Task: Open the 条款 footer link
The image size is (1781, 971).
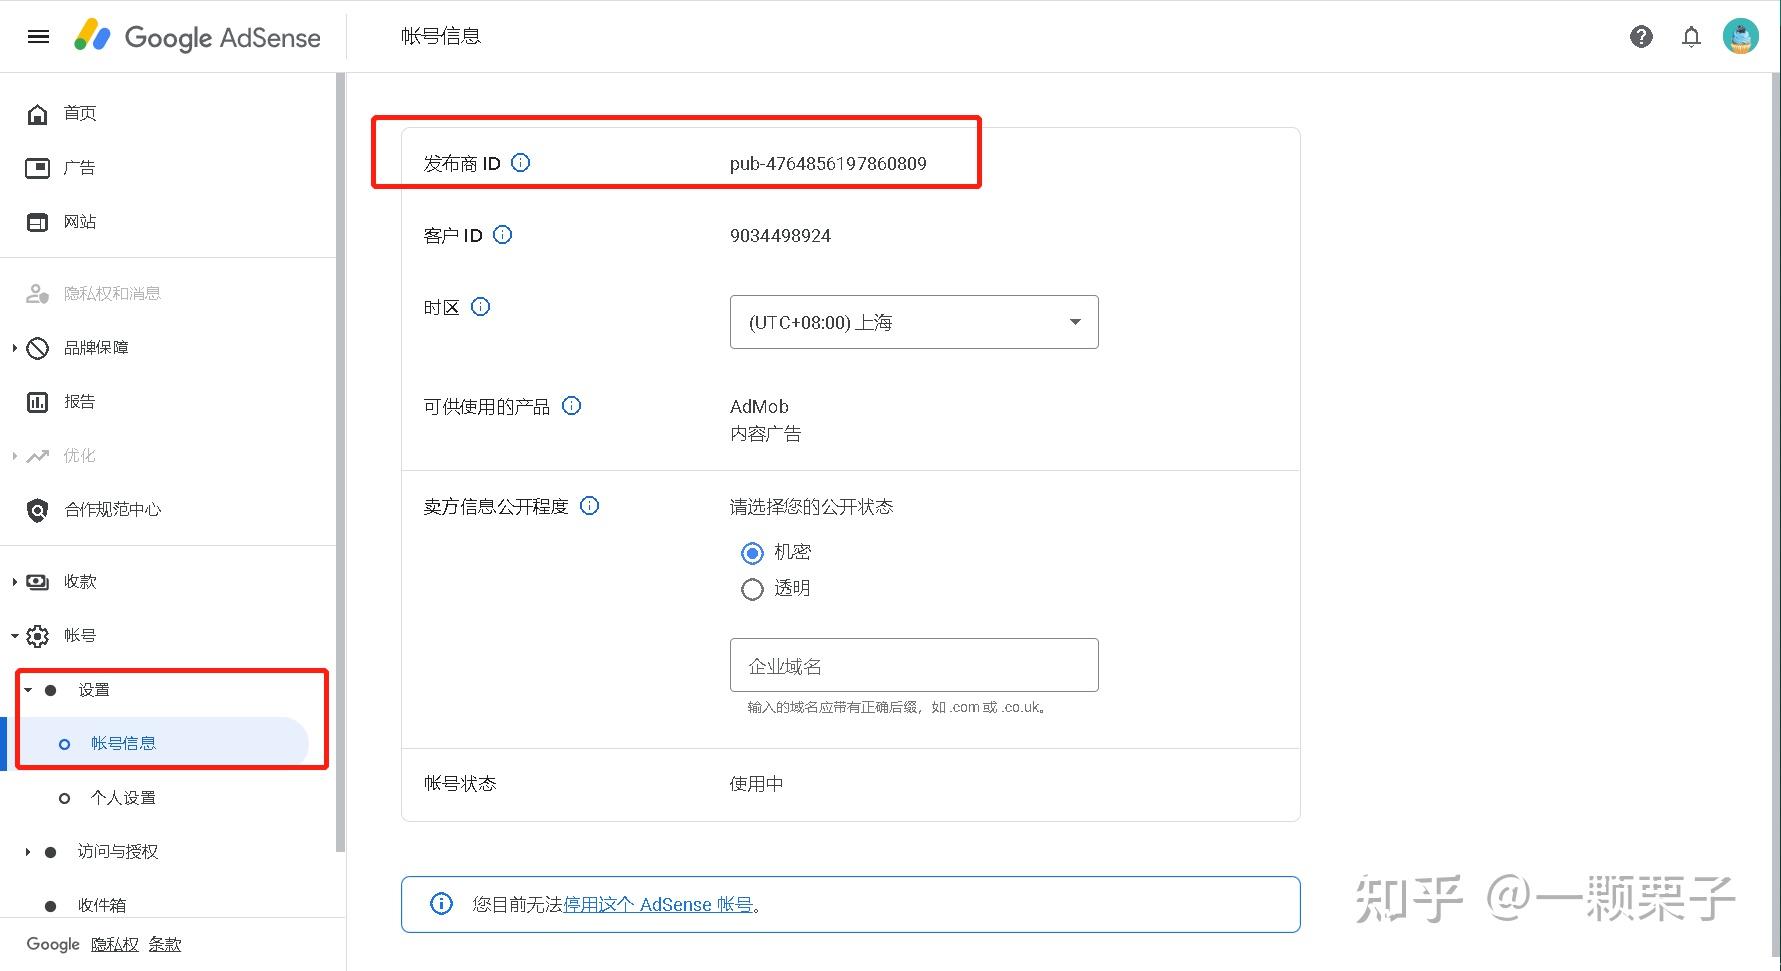Action: (165, 944)
